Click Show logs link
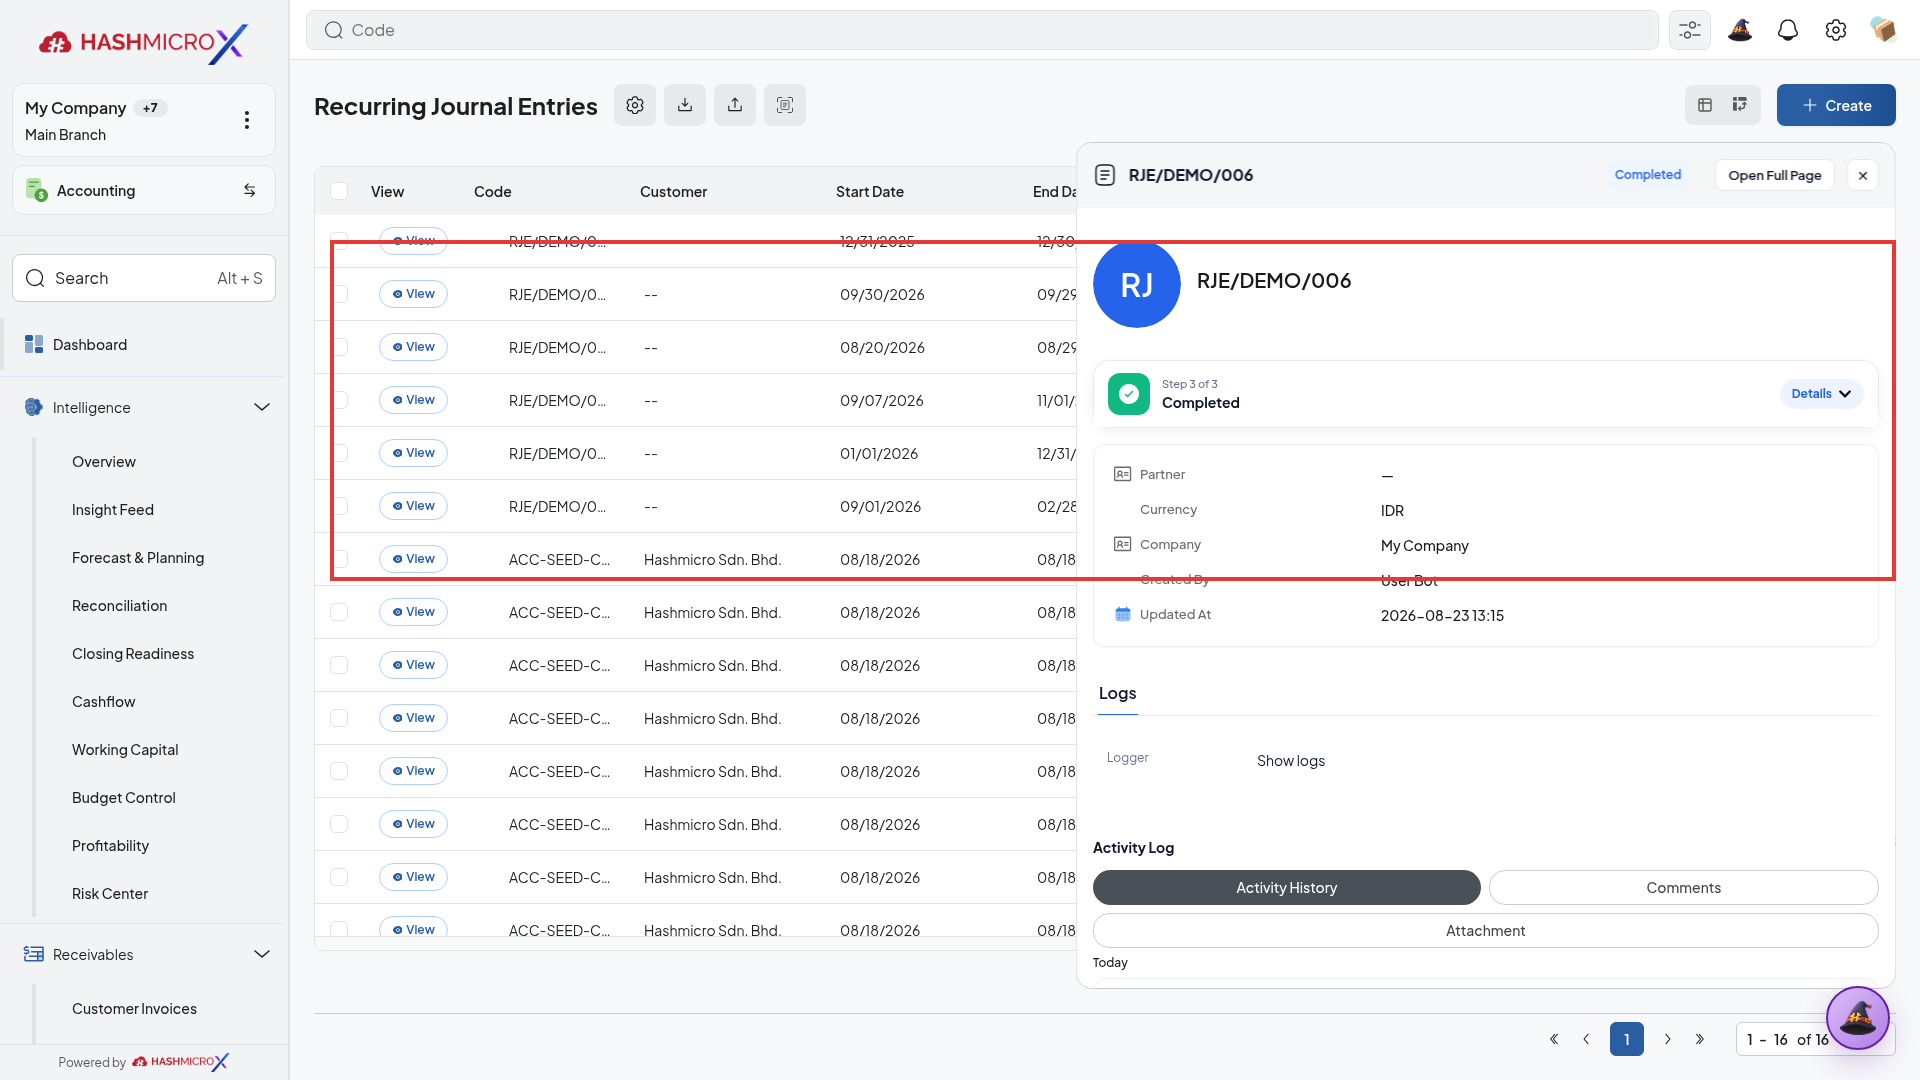 [x=1291, y=761]
